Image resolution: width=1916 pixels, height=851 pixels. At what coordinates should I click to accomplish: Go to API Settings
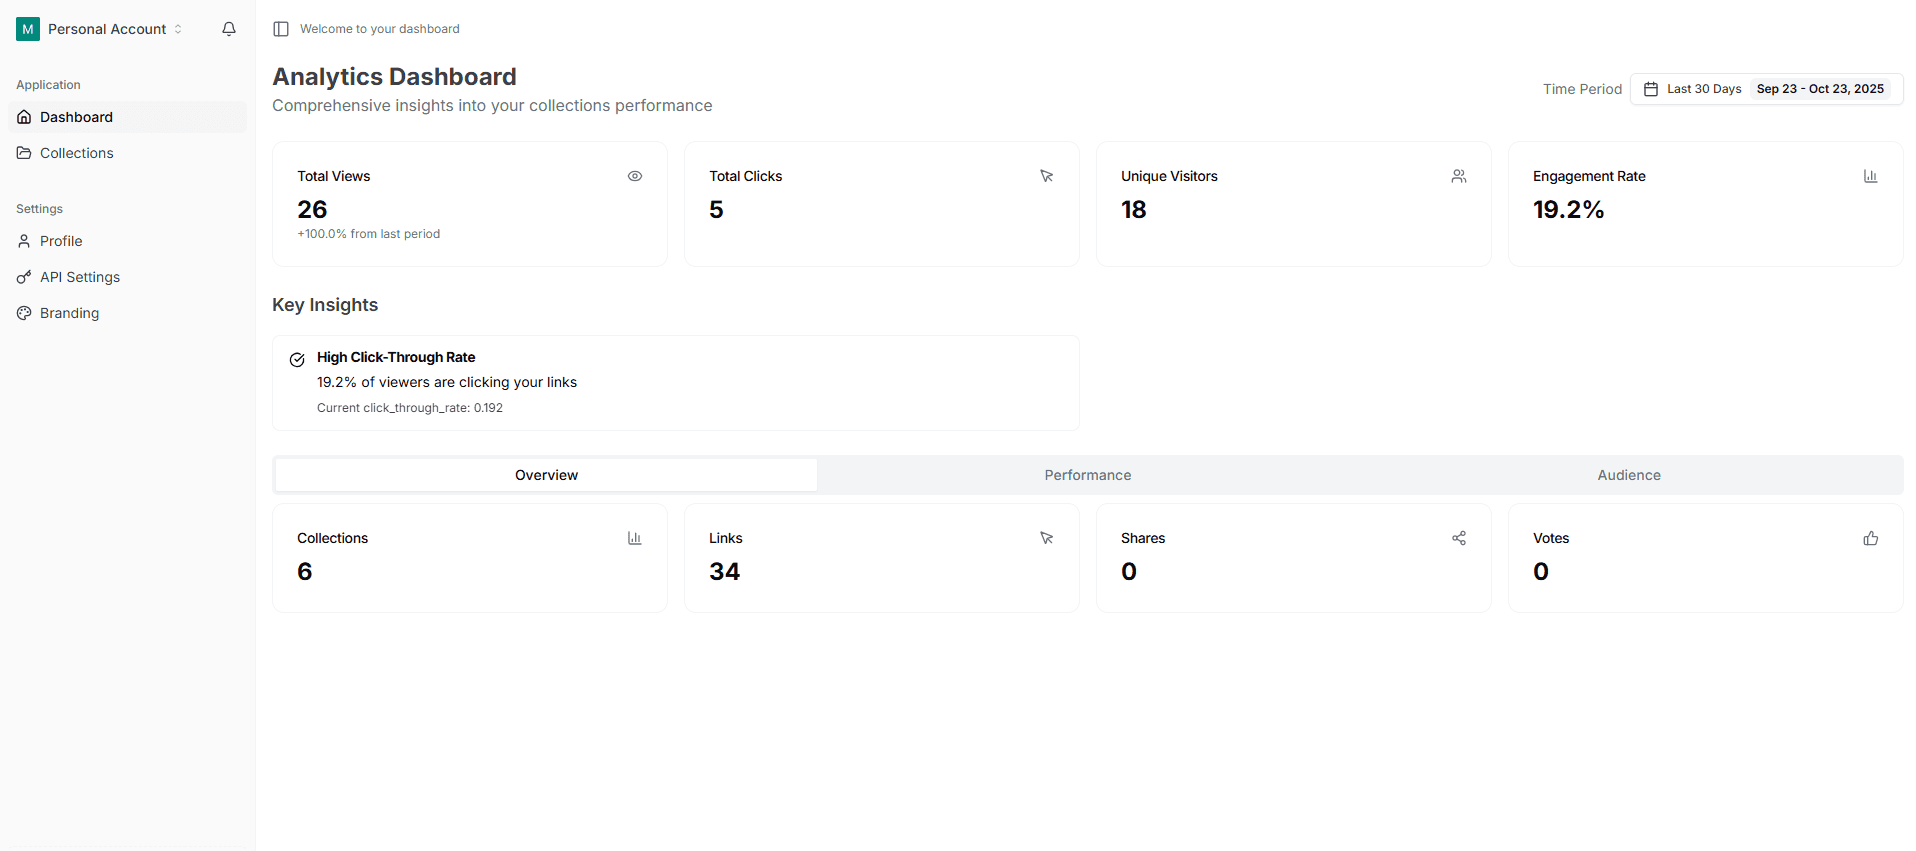tap(79, 277)
